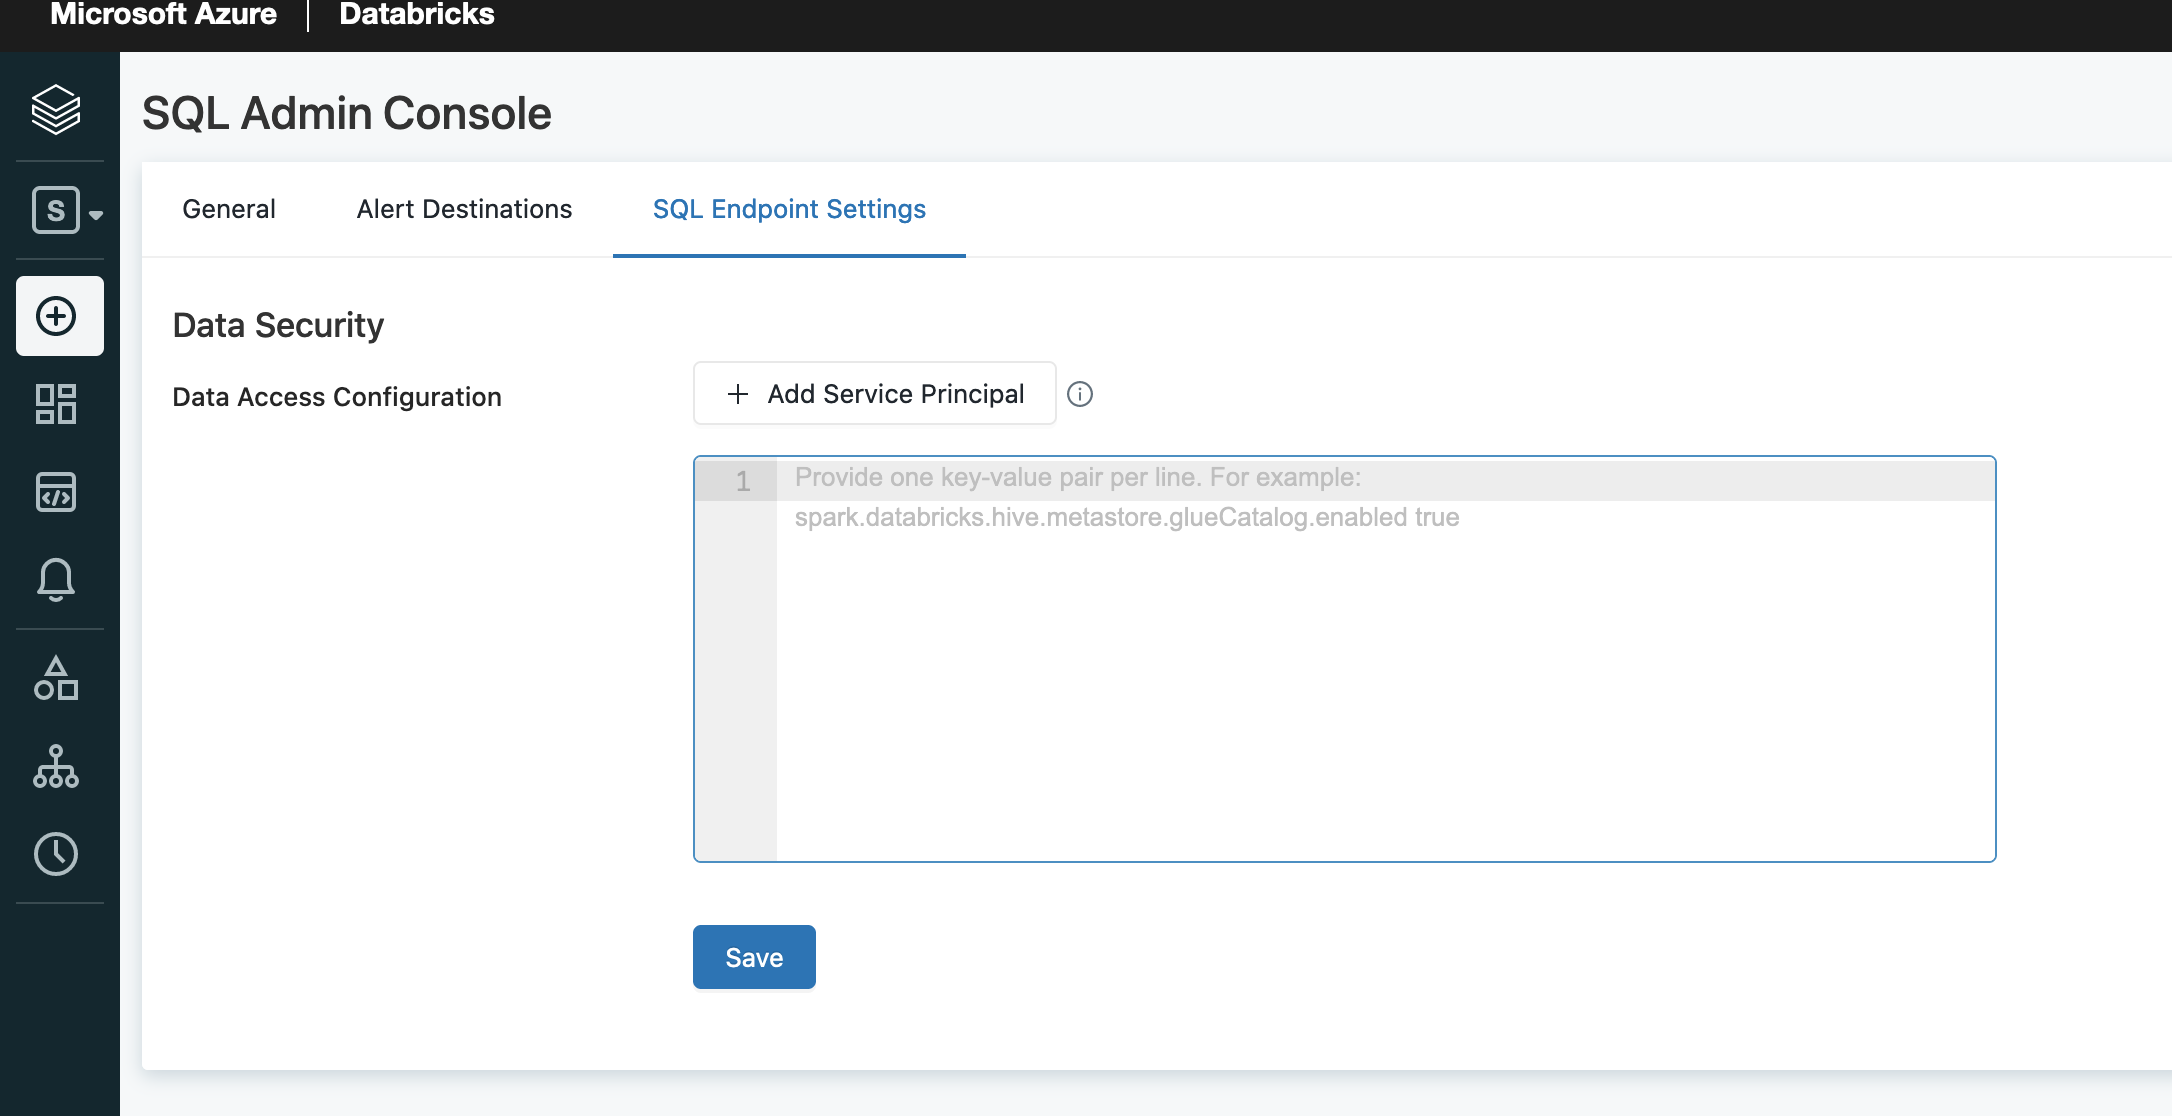Click the plus symbol in Add Service Principal
The height and width of the screenshot is (1116, 2172).
(738, 394)
